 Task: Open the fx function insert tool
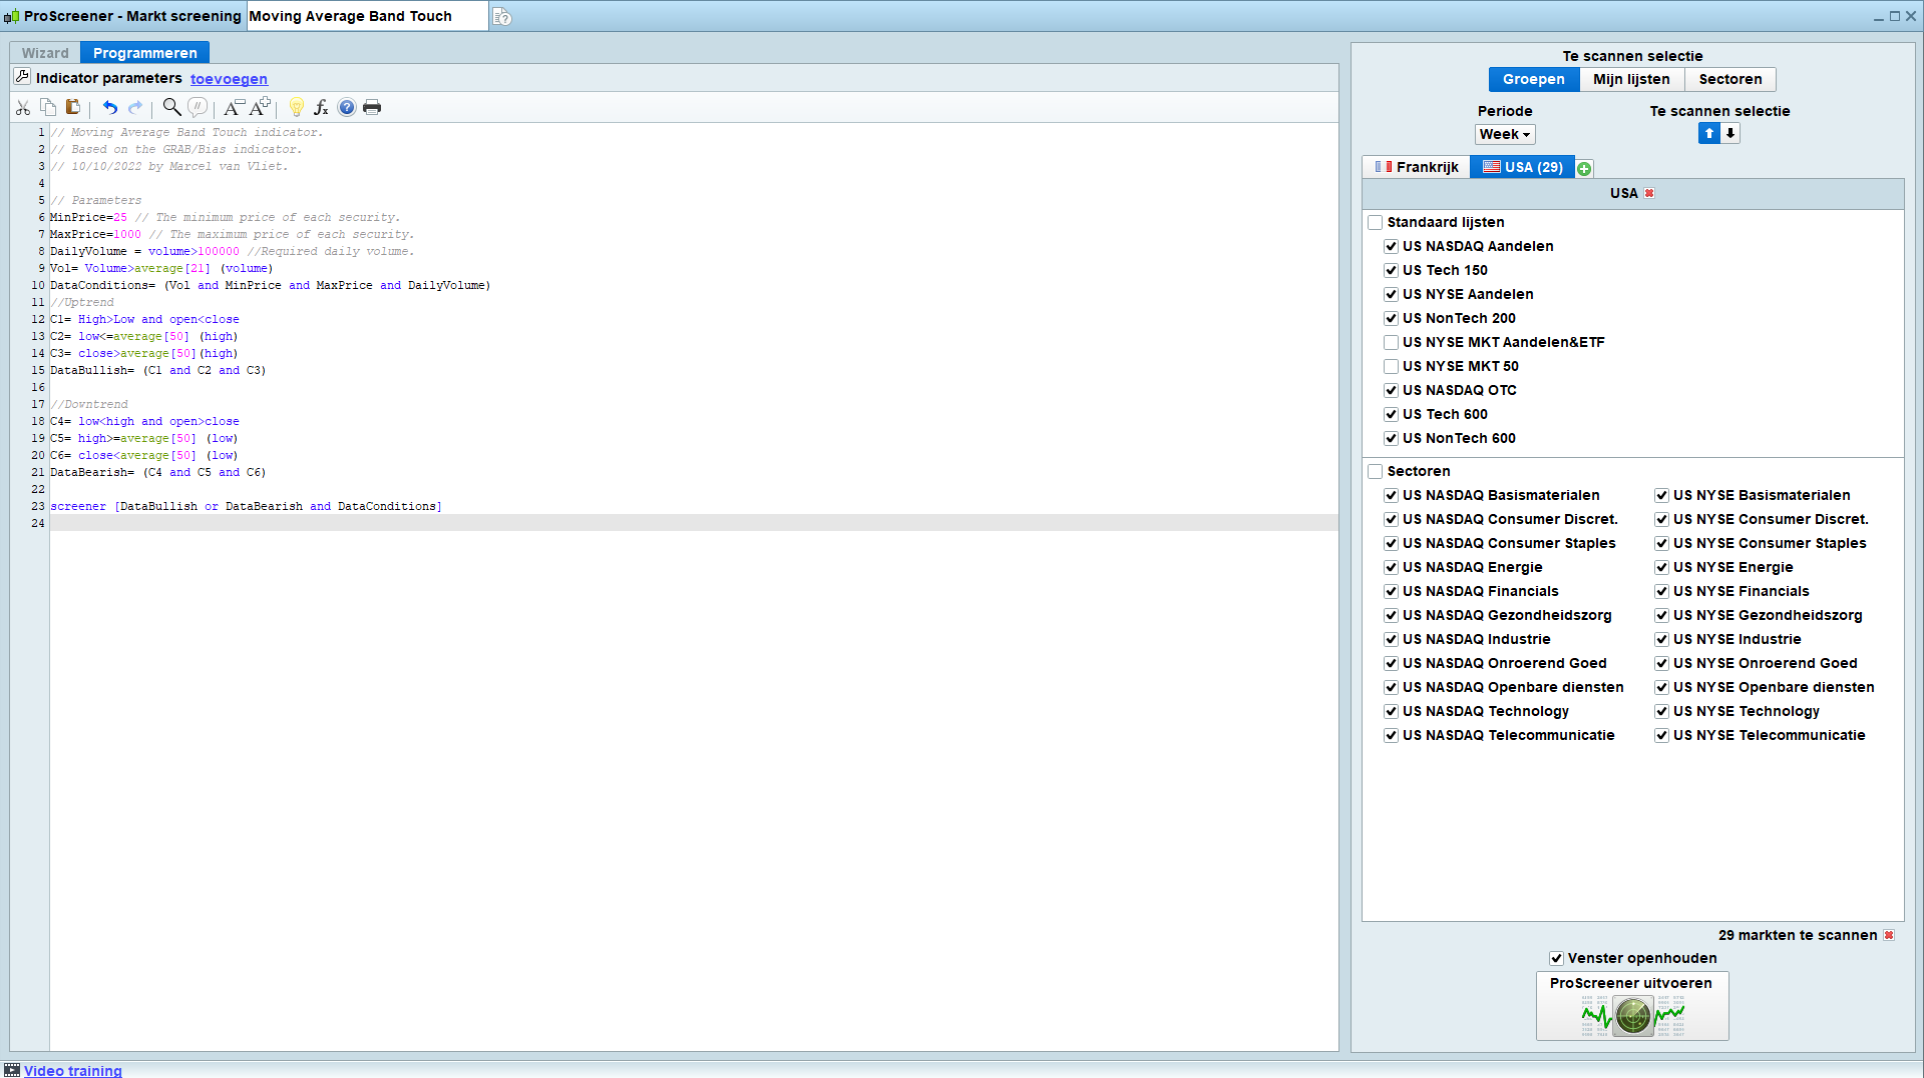pyautogui.click(x=321, y=107)
